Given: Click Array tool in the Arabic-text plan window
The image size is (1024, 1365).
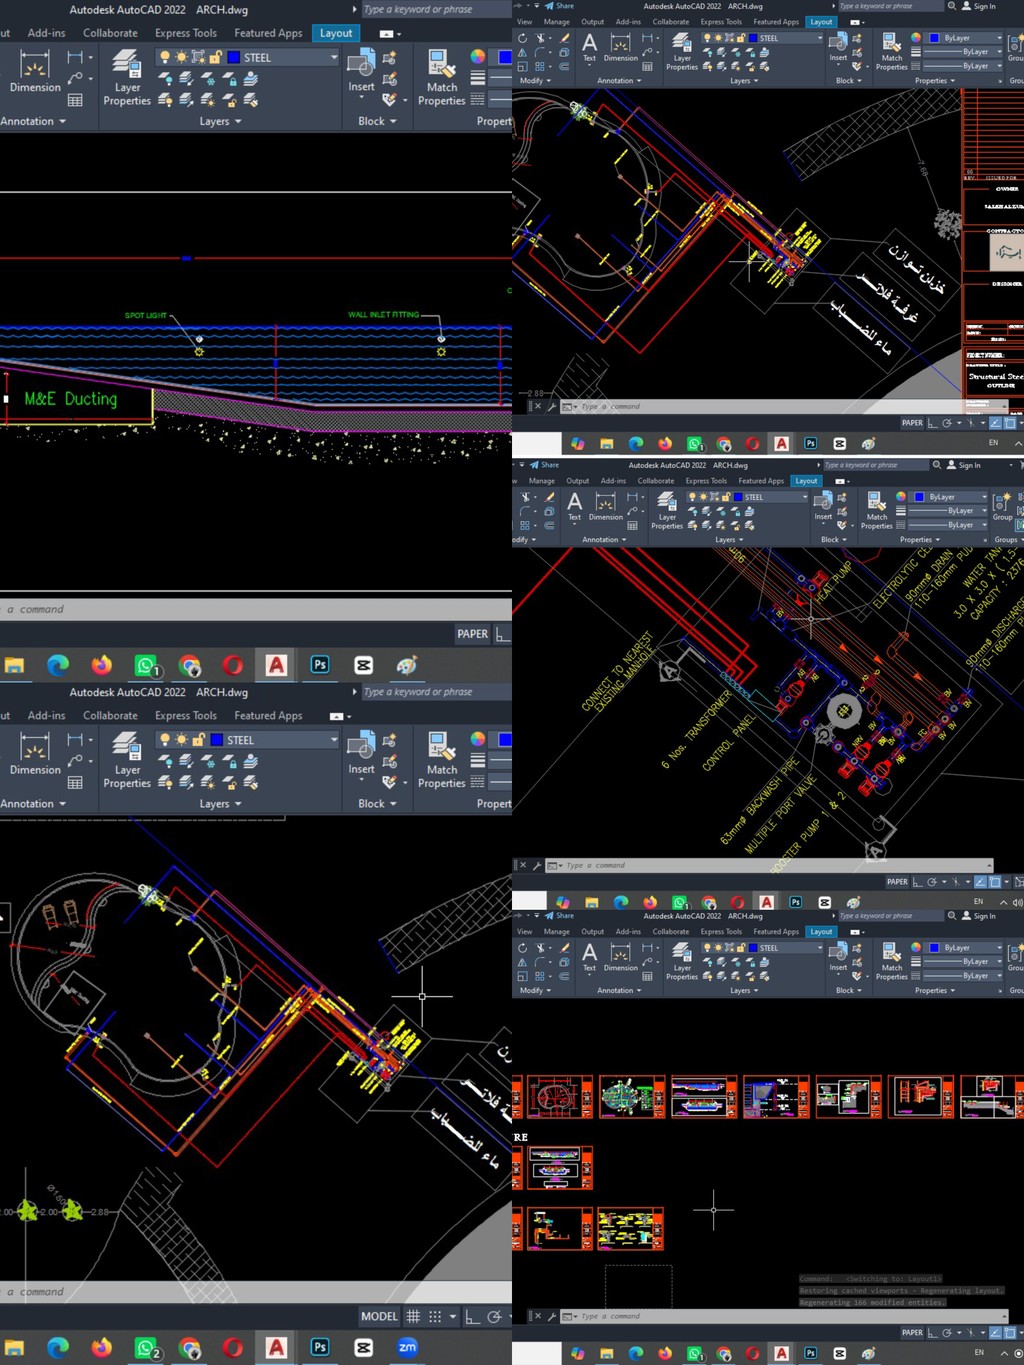Looking at the screenshot, I should click(x=541, y=66).
